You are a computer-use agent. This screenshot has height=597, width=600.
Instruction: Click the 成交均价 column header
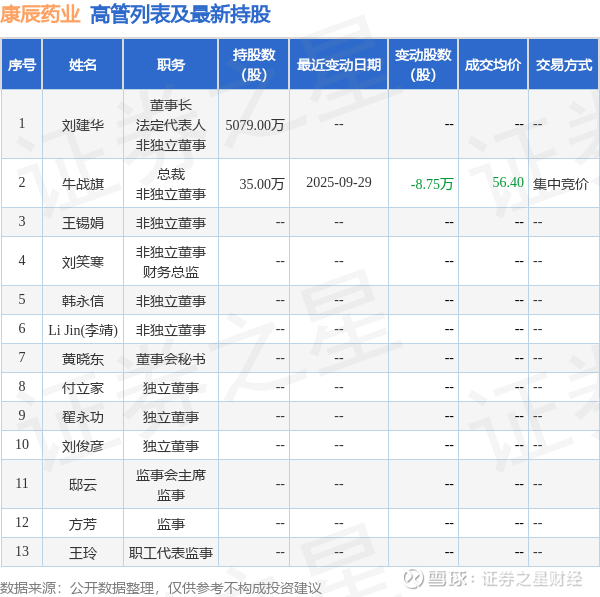pos(493,65)
